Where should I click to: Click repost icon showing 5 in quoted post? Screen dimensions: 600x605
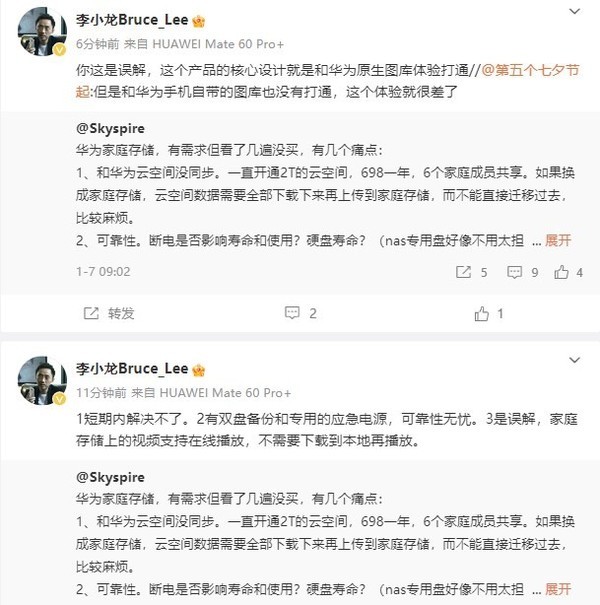pos(463,272)
